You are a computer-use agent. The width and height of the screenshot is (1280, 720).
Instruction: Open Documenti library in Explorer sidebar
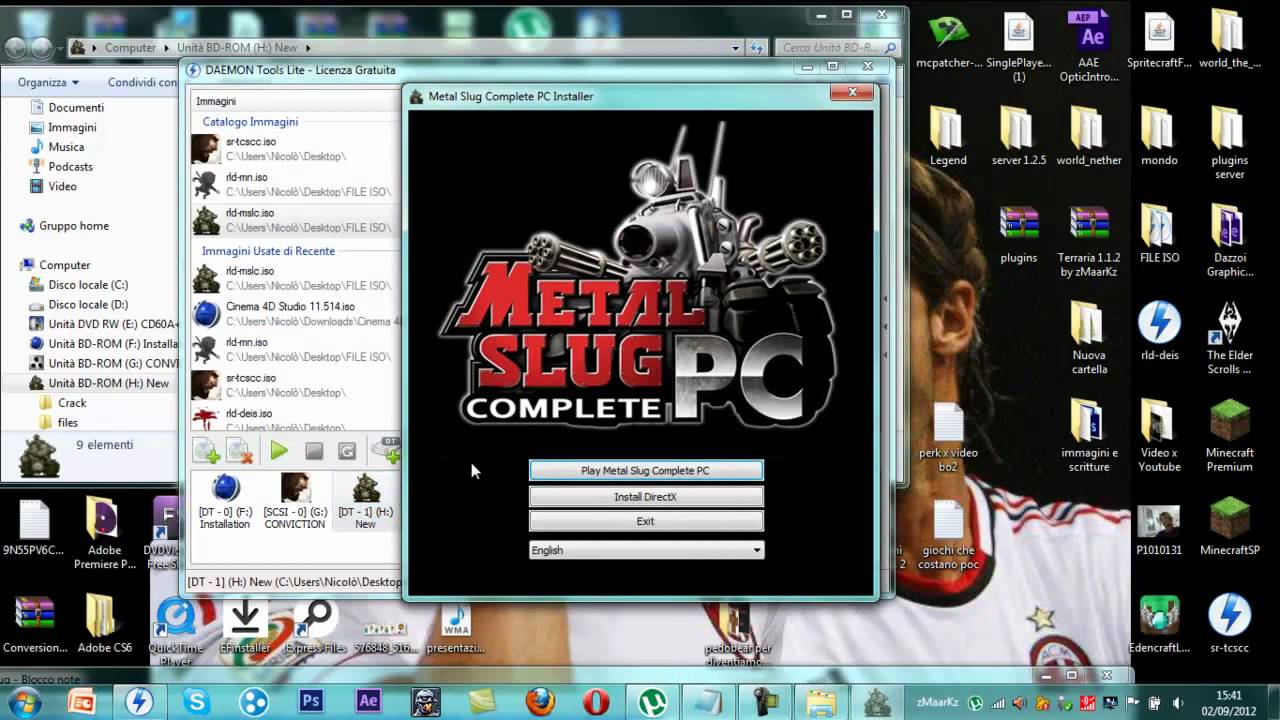coord(76,107)
